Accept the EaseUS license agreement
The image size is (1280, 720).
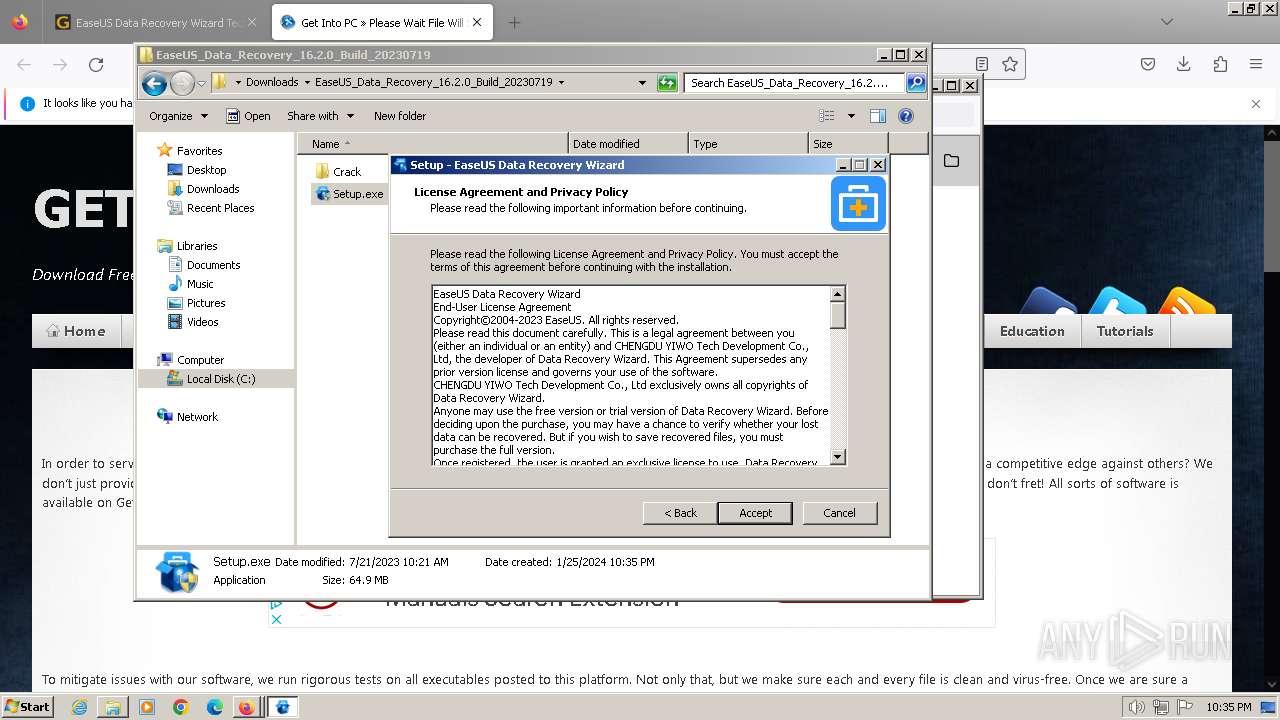click(755, 513)
